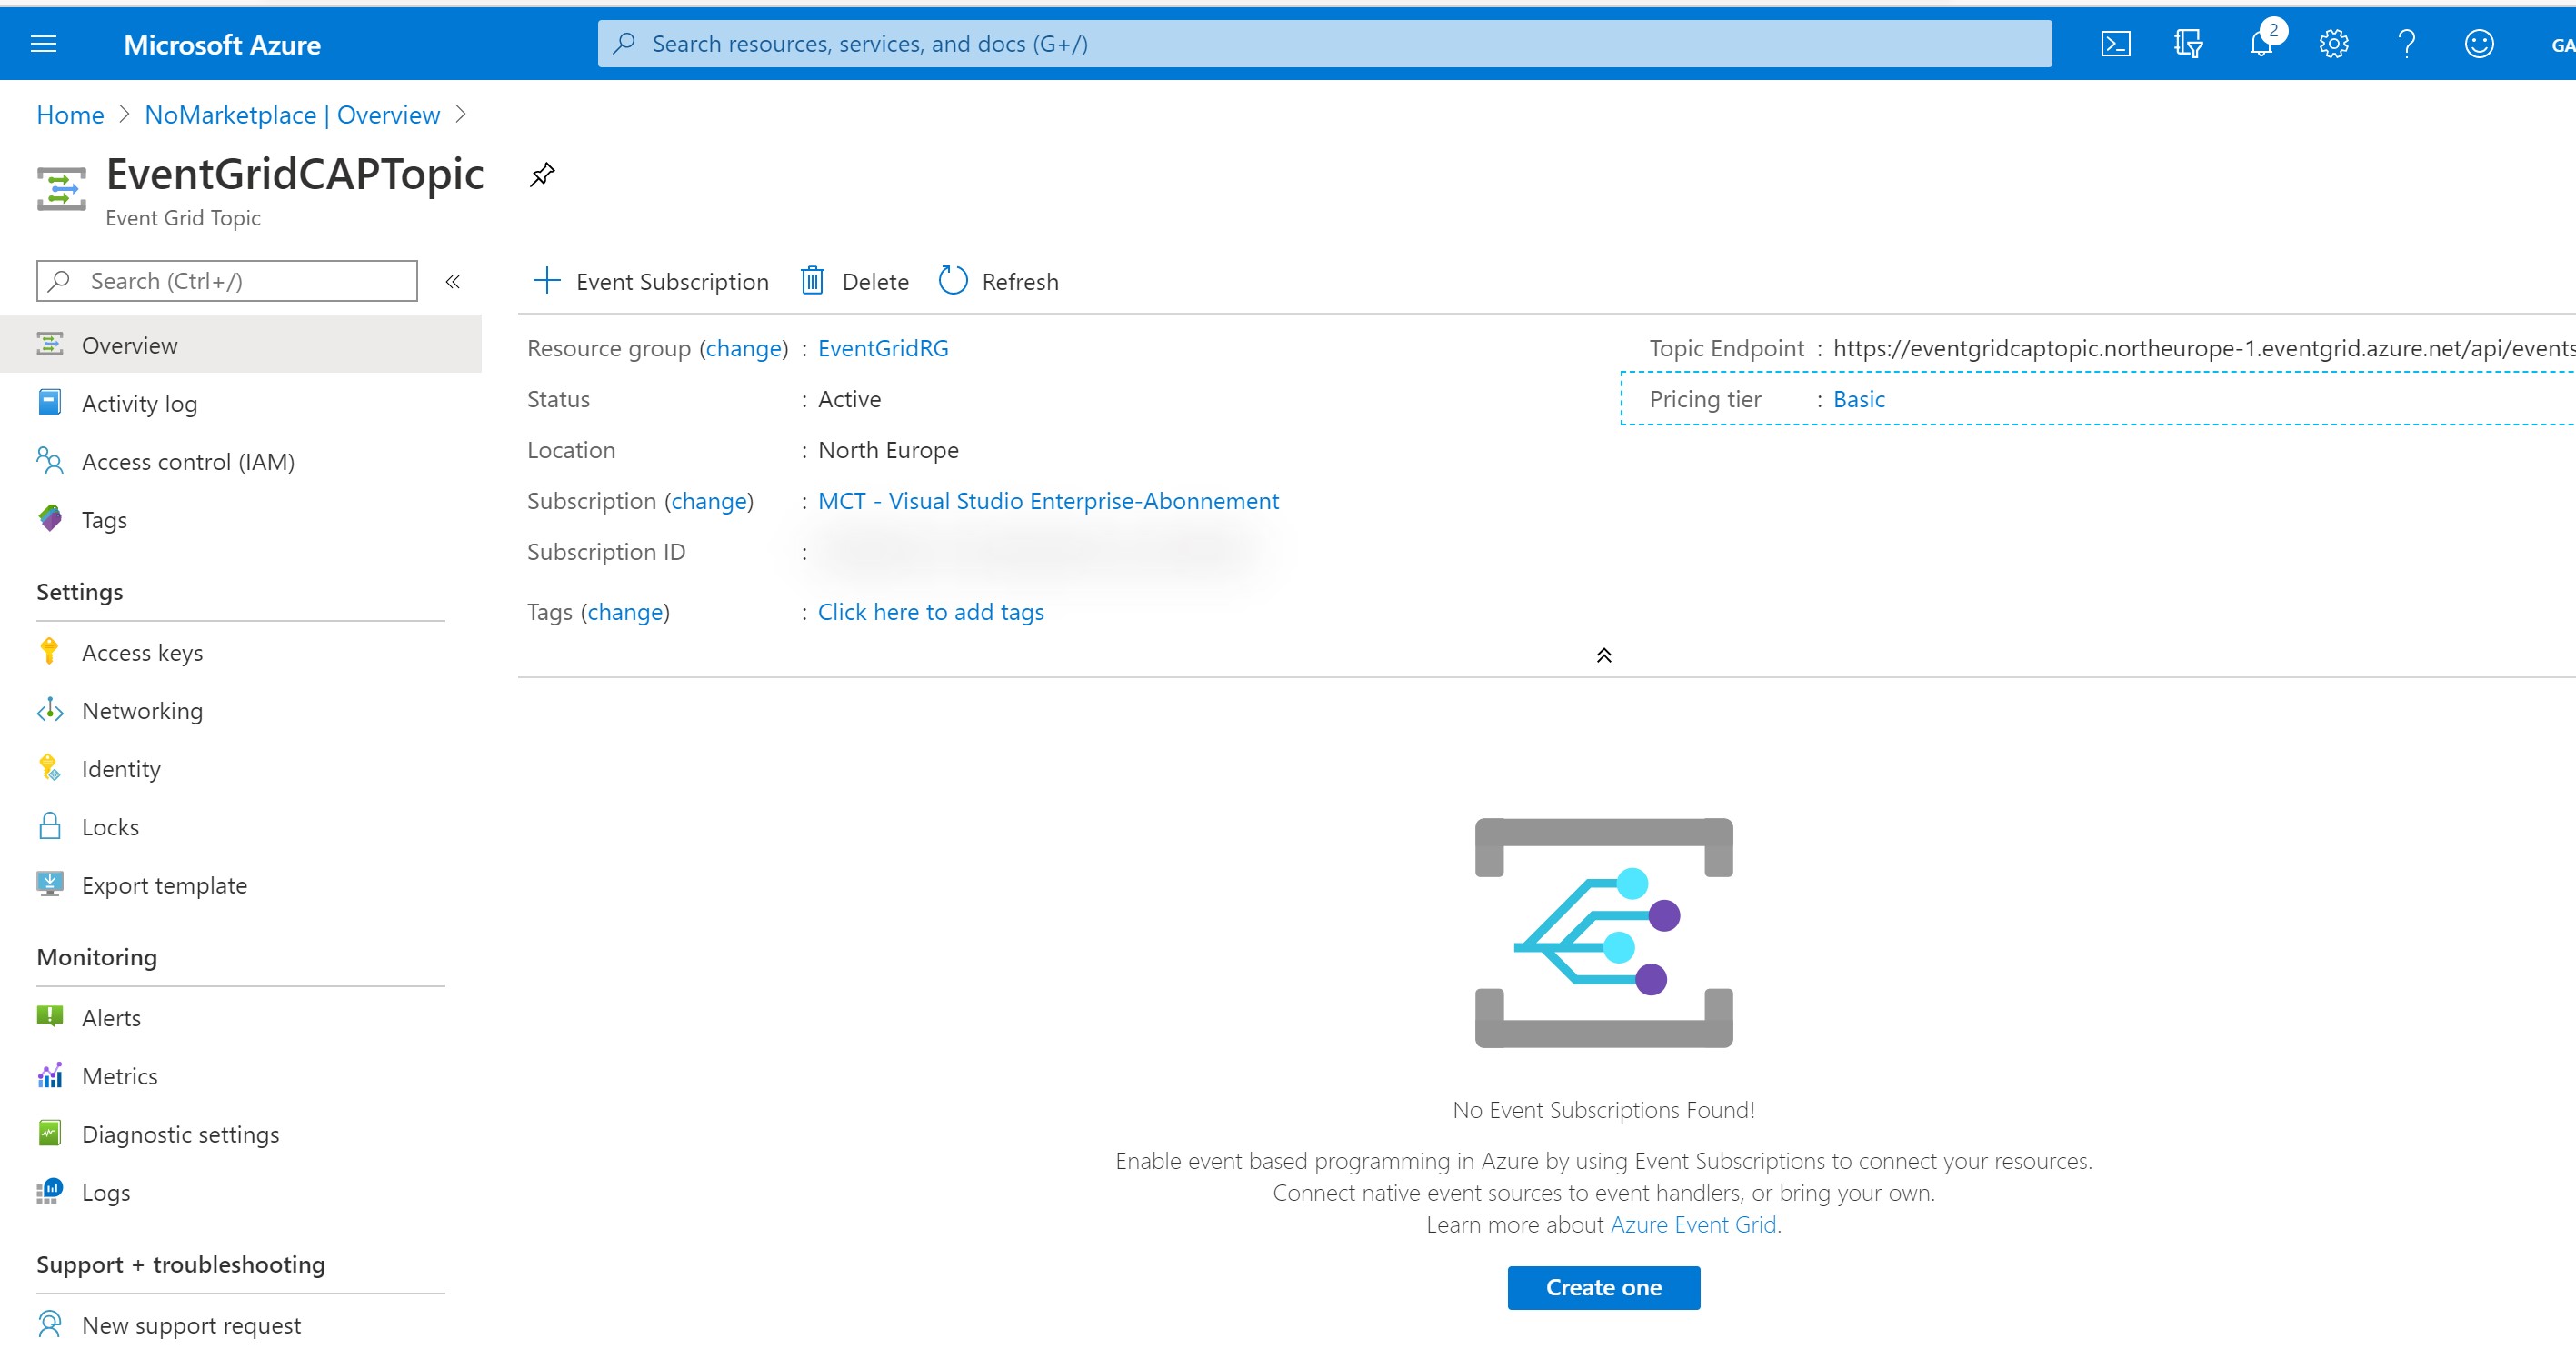Open the portal hamburger menu

[44, 44]
